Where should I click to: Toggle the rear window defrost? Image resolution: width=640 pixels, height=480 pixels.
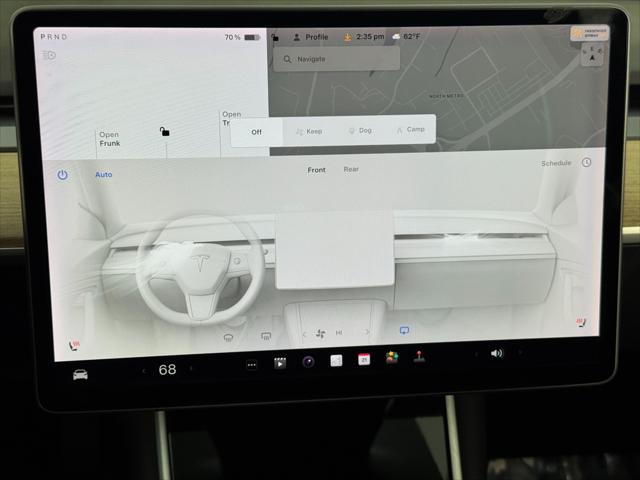pyautogui.click(x=266, y=336)
